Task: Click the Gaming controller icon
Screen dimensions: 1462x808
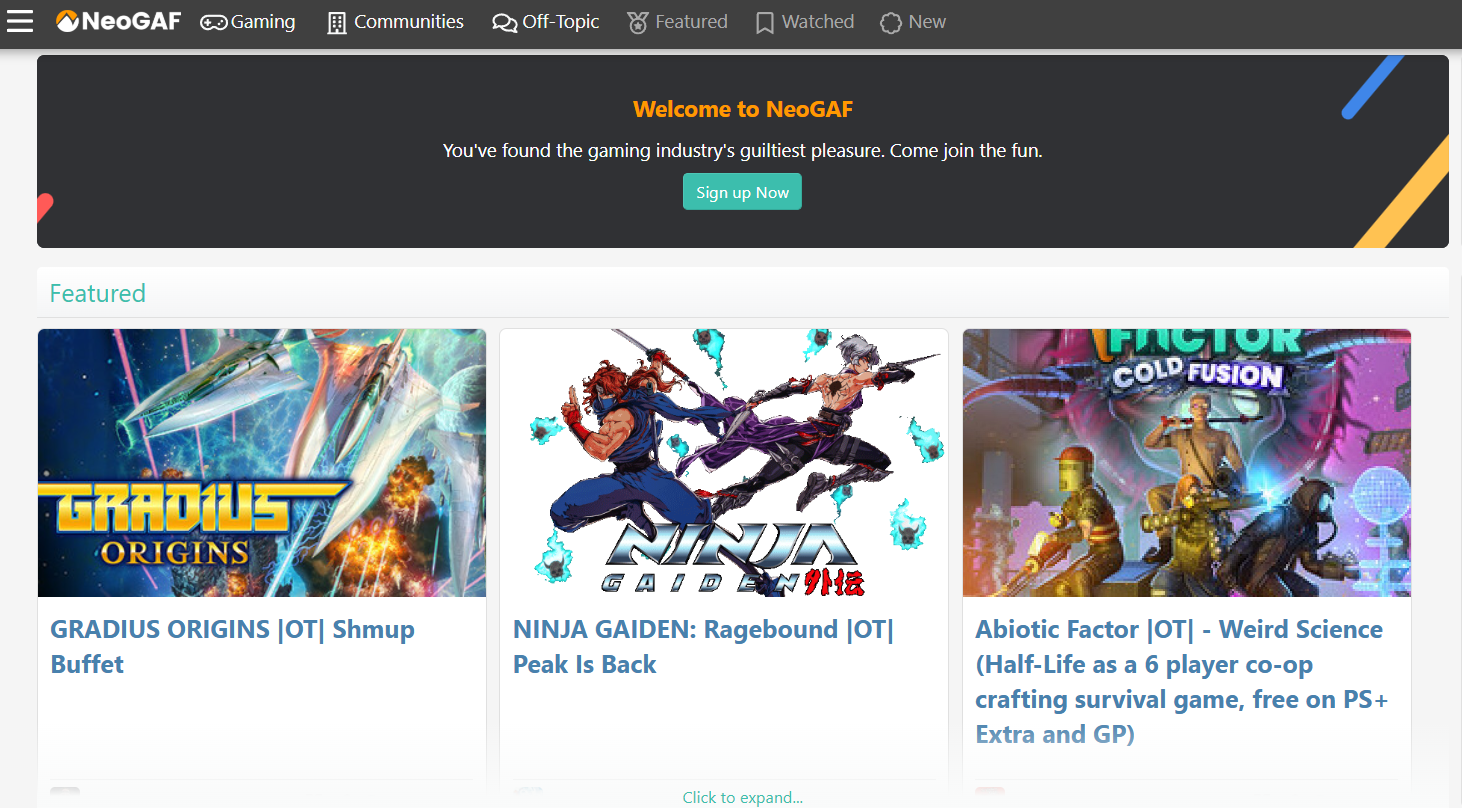Action: (213, 22)
